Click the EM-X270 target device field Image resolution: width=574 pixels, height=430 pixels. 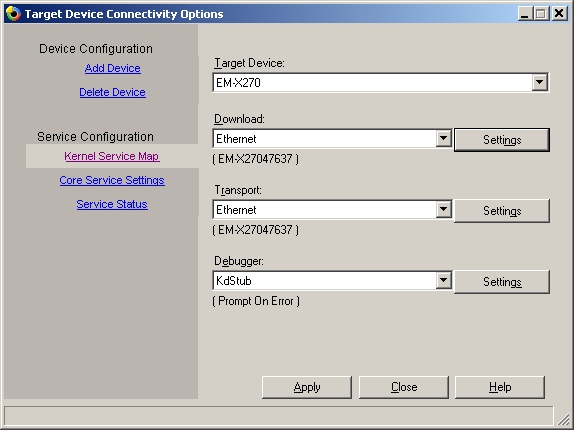372,82
